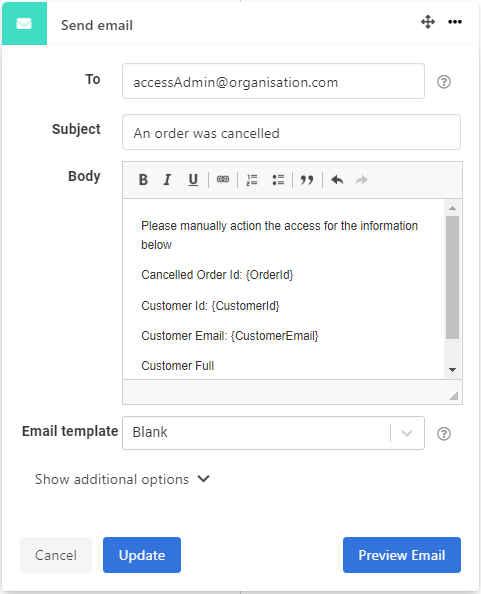Viewport: 481px width, 594px height.
Task: Click the body scrollbar up arrow
Action: click(452, 208)
